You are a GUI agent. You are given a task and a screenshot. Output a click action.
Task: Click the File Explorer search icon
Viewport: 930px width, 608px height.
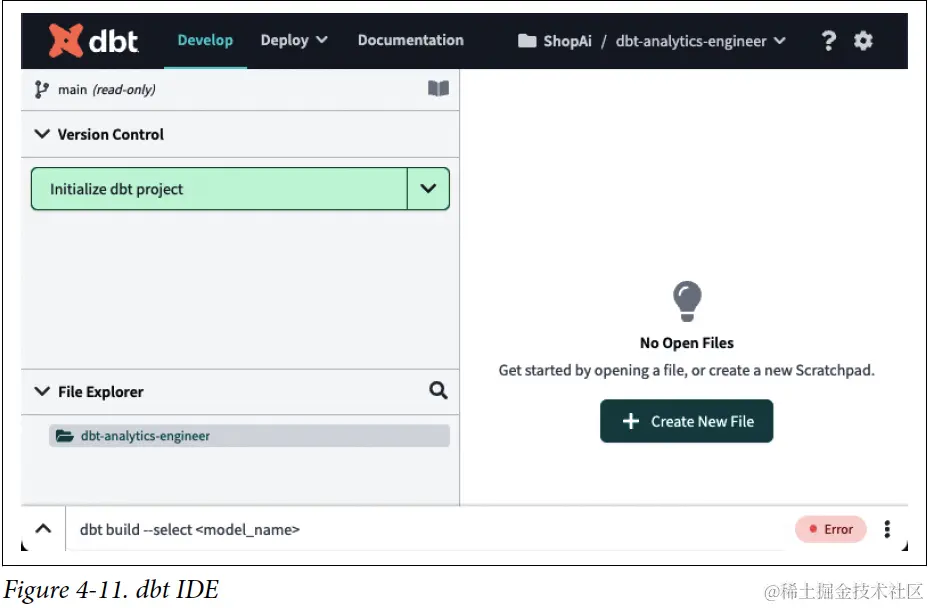click(x=438, y=390)
